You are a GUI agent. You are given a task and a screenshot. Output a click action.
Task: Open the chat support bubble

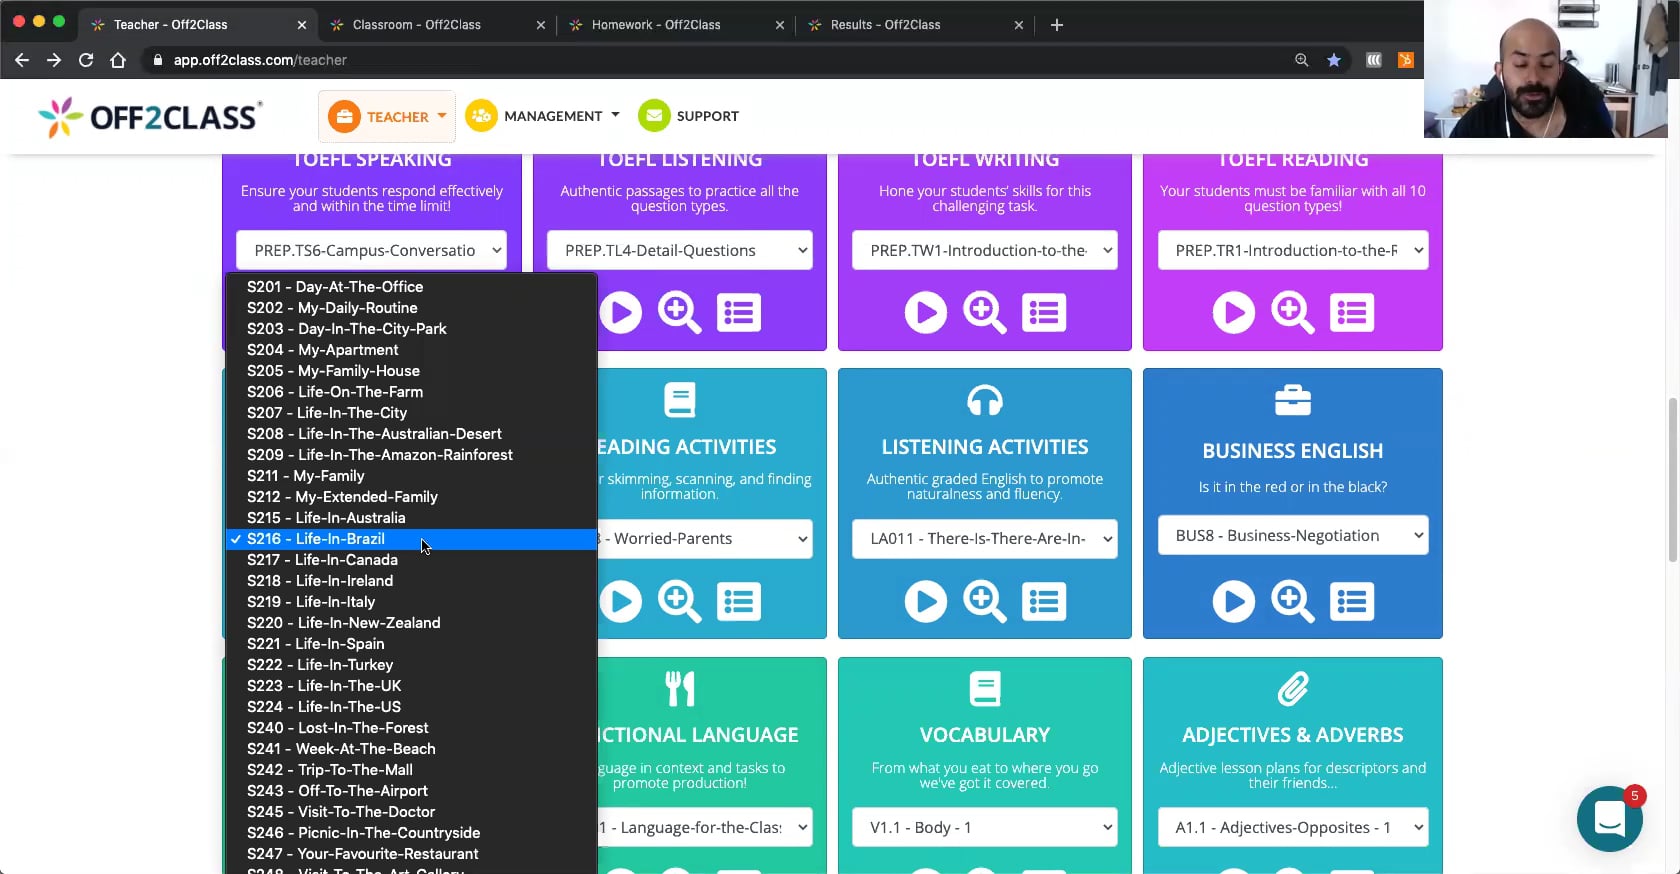click(x=1609, y=819)
